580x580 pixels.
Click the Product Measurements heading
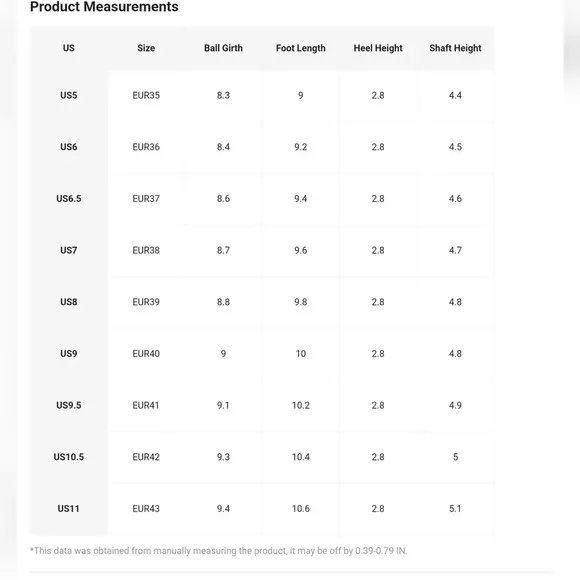pyautogui.click(x=104, y=7)
